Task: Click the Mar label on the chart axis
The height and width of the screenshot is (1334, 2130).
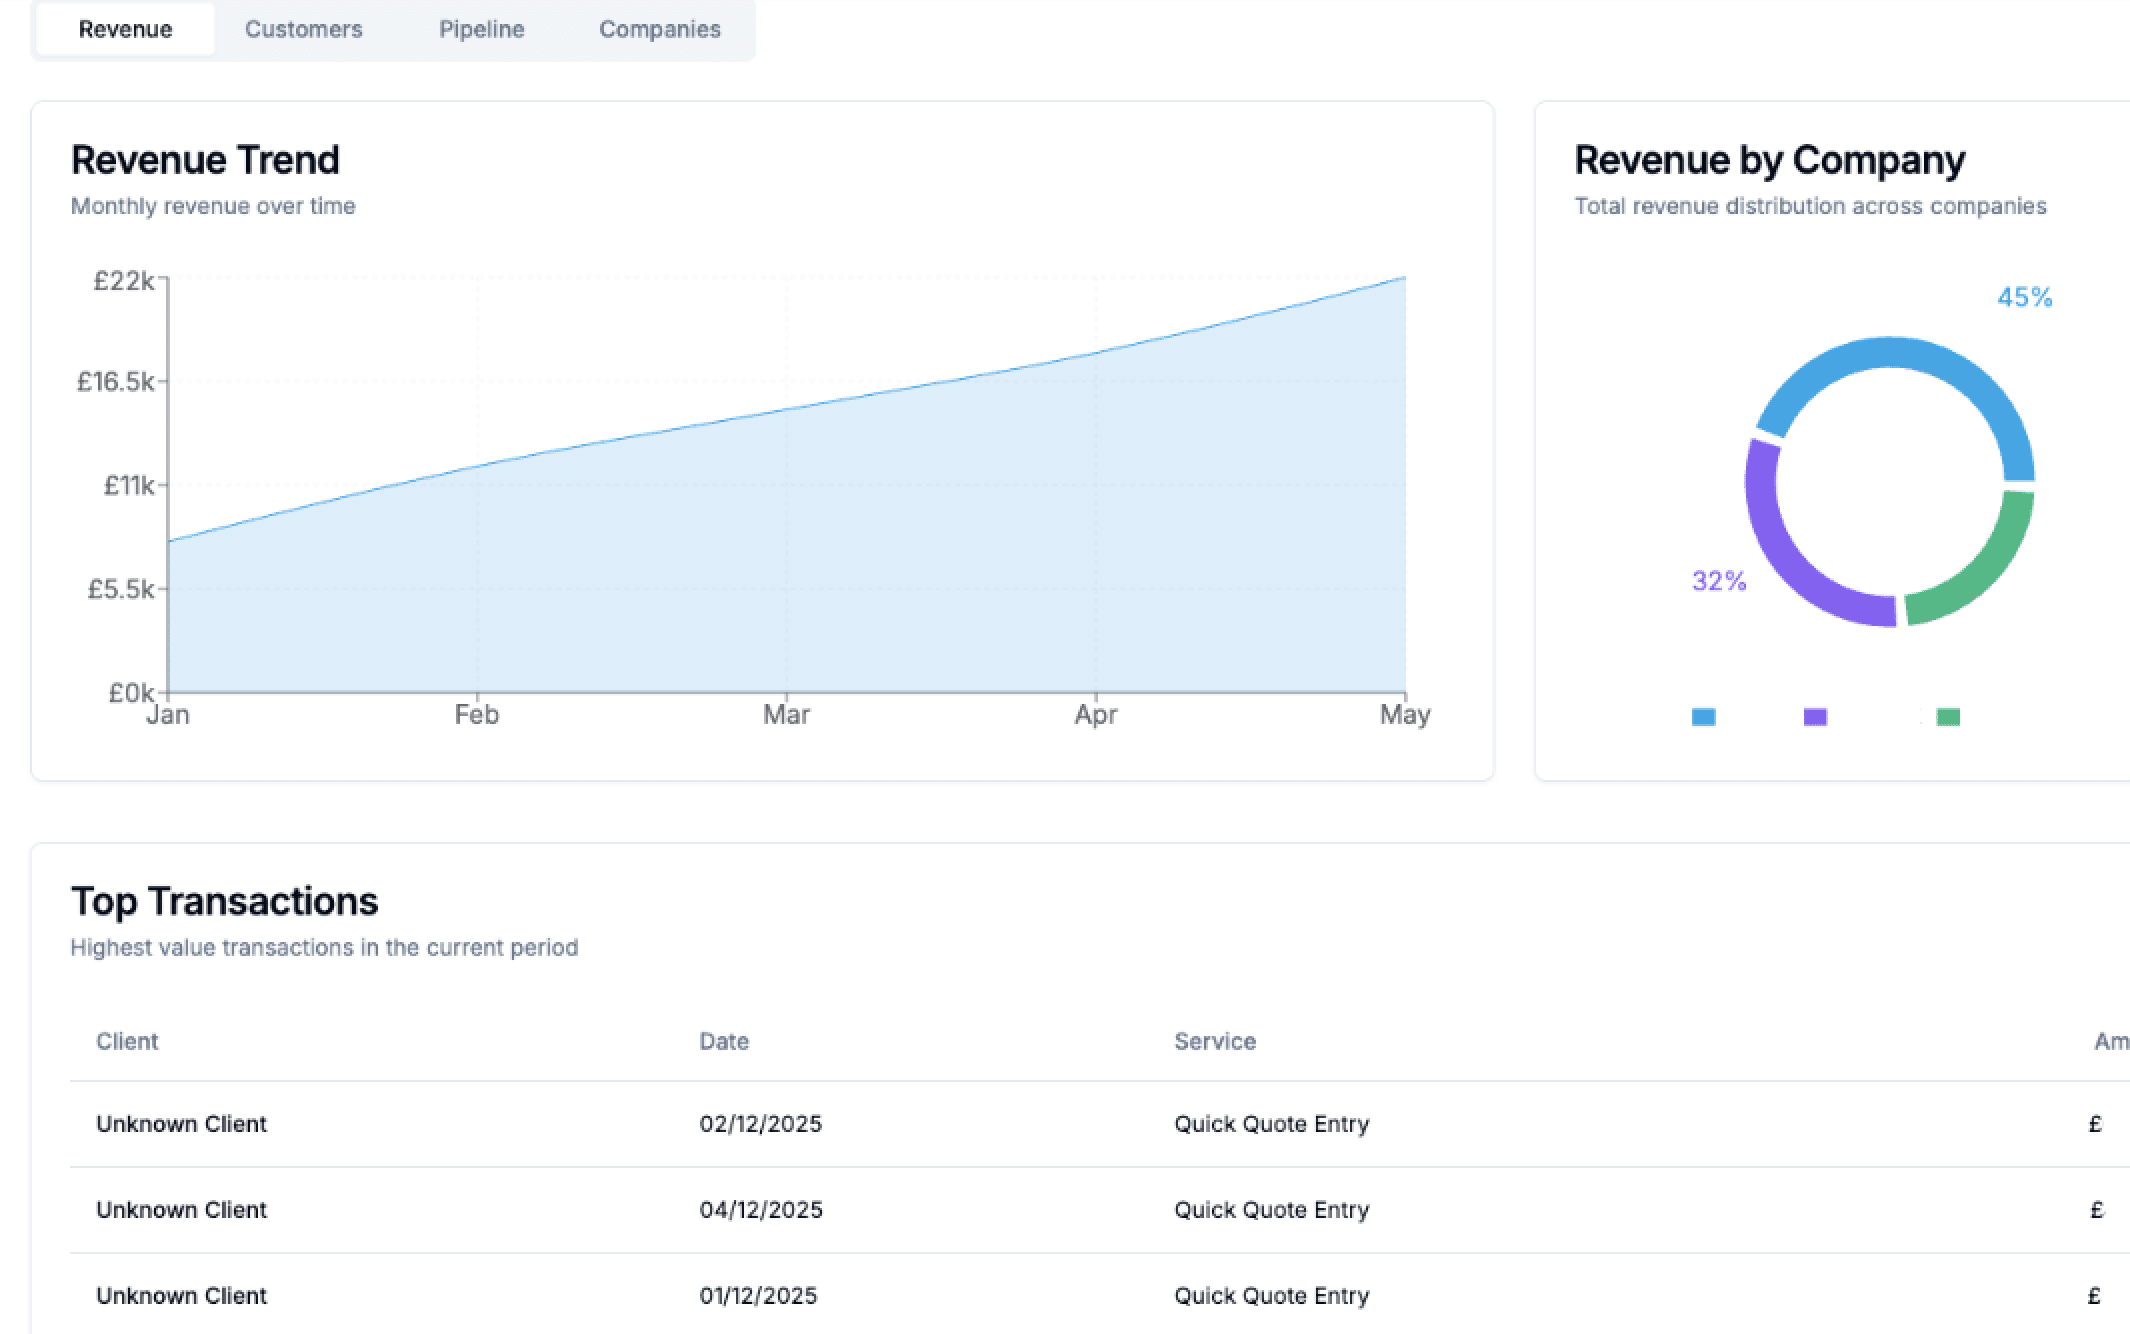Action: [x=786, y=714]
